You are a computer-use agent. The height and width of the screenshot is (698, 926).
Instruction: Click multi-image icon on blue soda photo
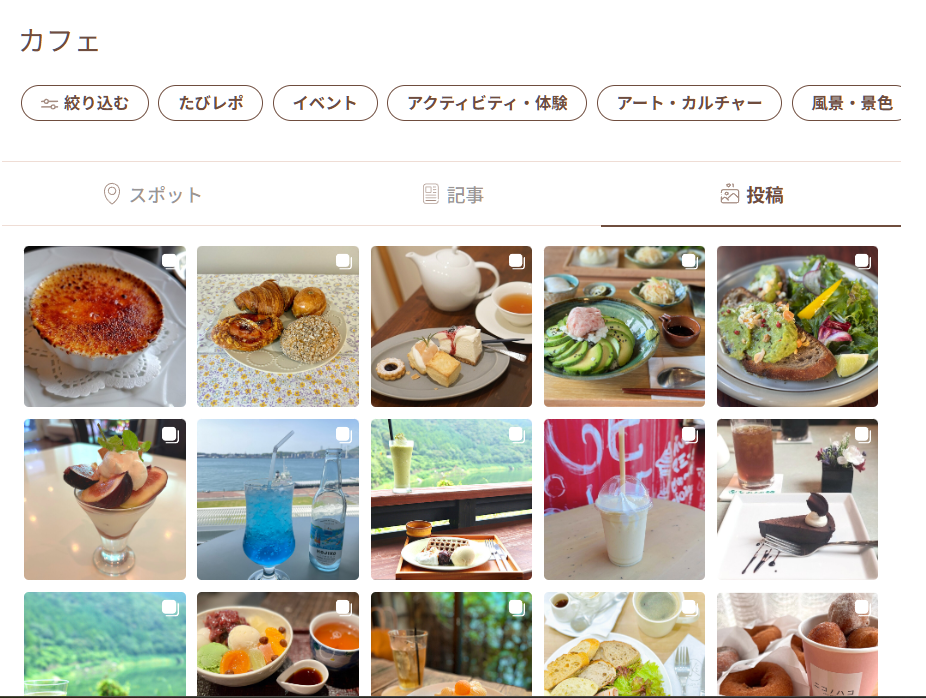pos(343,435)
